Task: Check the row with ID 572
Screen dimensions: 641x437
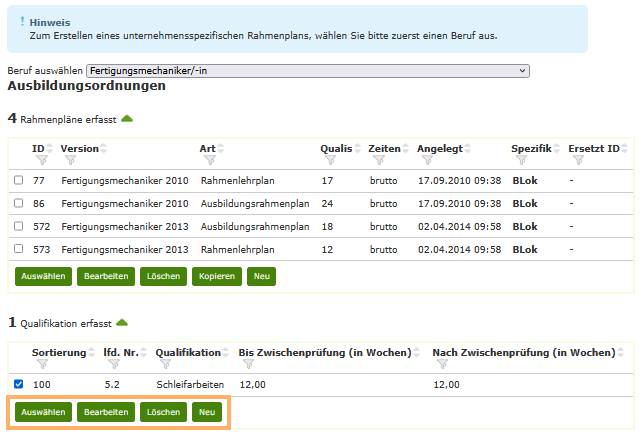Action: [18, 226]
